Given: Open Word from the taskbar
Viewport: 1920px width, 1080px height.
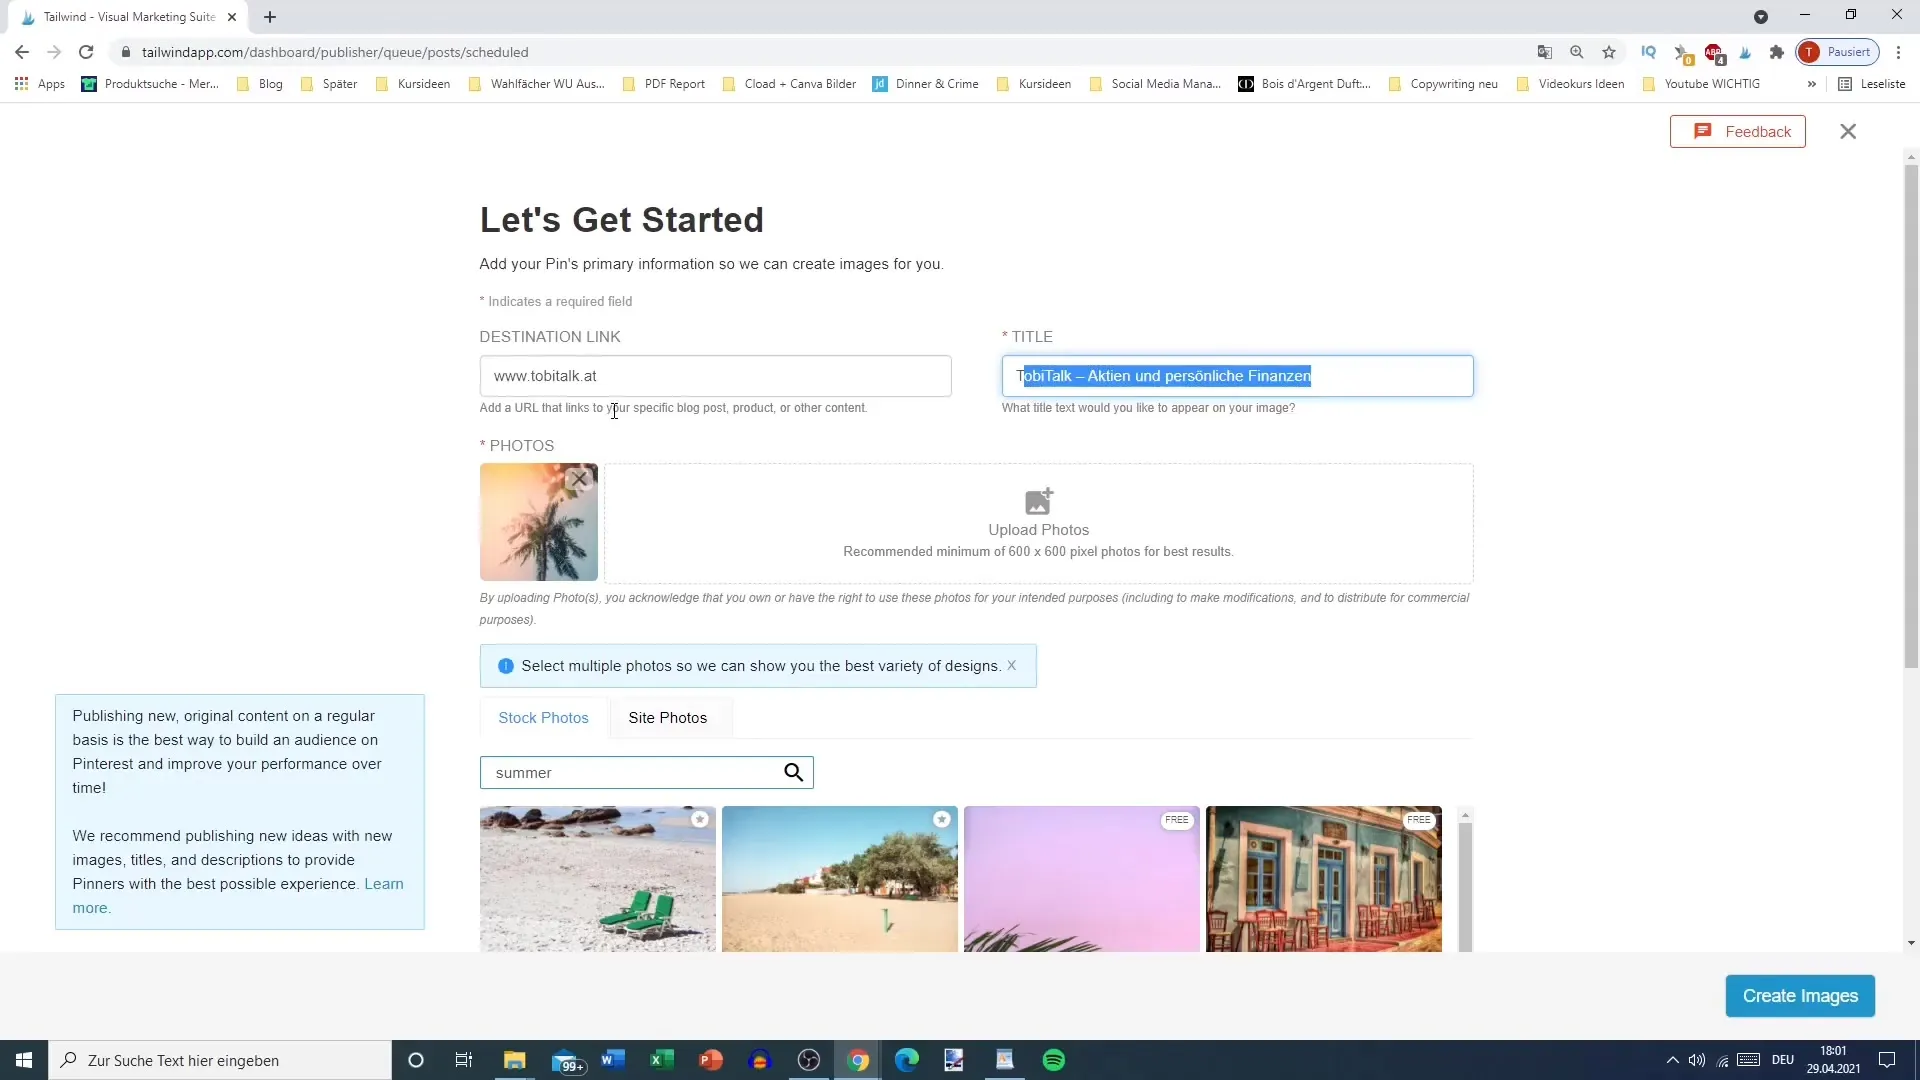Looking at the screenshot, I should pyautogui.click(x=612, y=1060).
